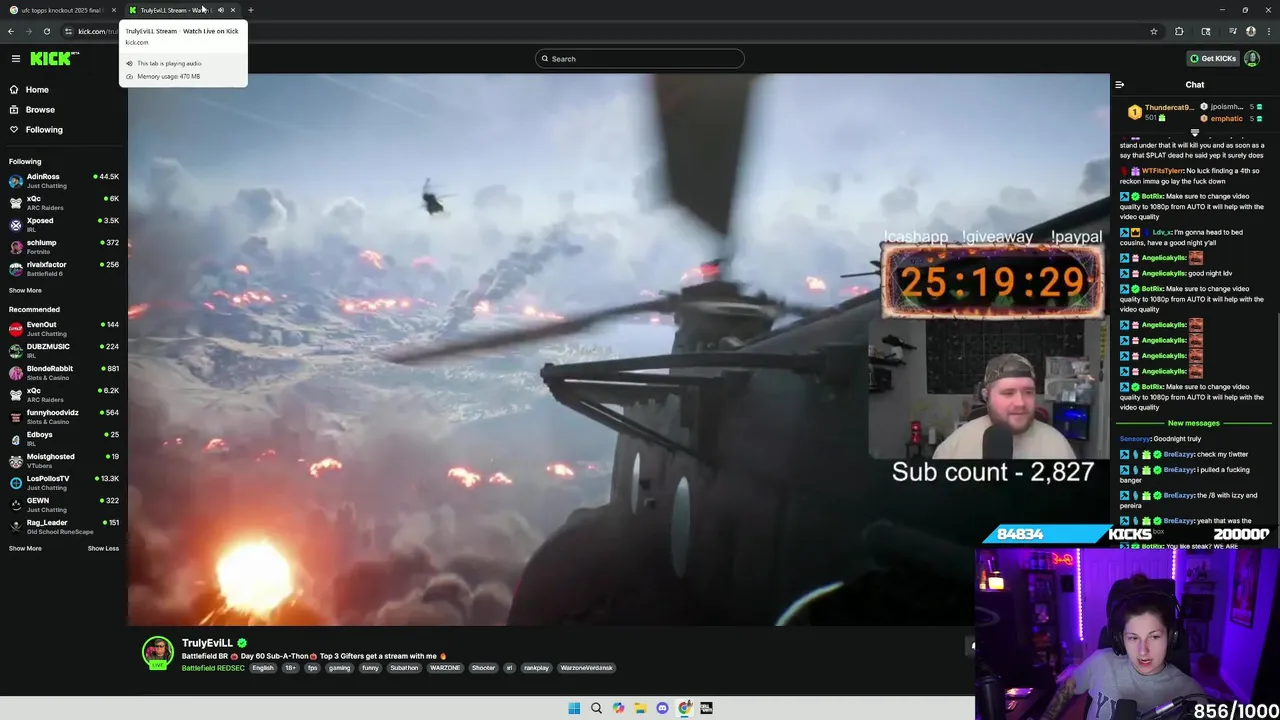Collapse the chat panel with arrow icon
The height and width of the screenshot is (720, 1280).
tap(1120, 85)
